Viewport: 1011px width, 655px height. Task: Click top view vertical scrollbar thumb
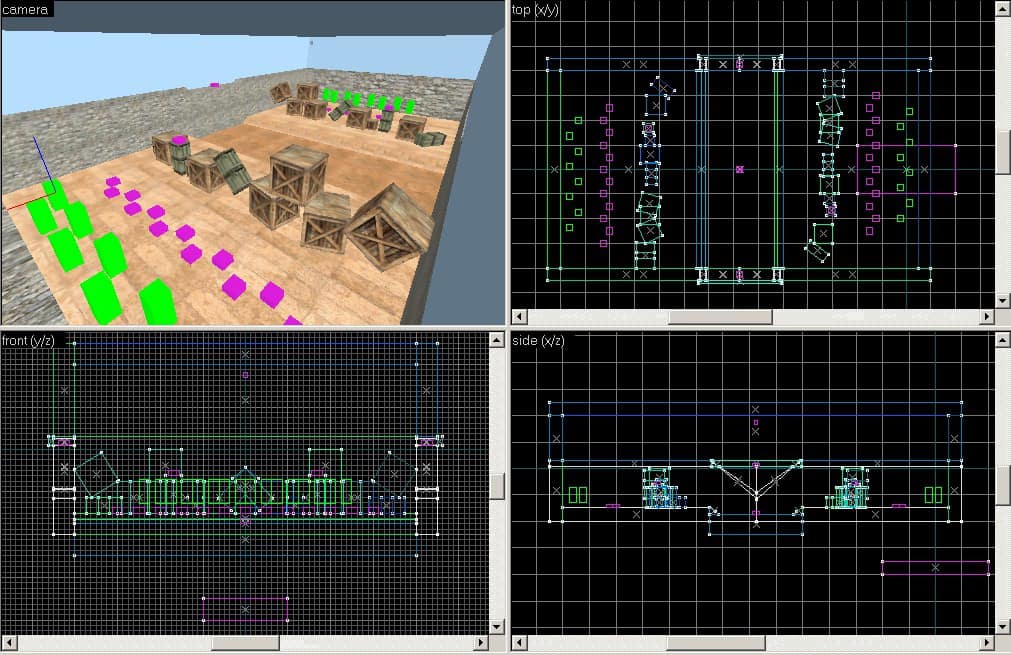[x=1003, y=152]
